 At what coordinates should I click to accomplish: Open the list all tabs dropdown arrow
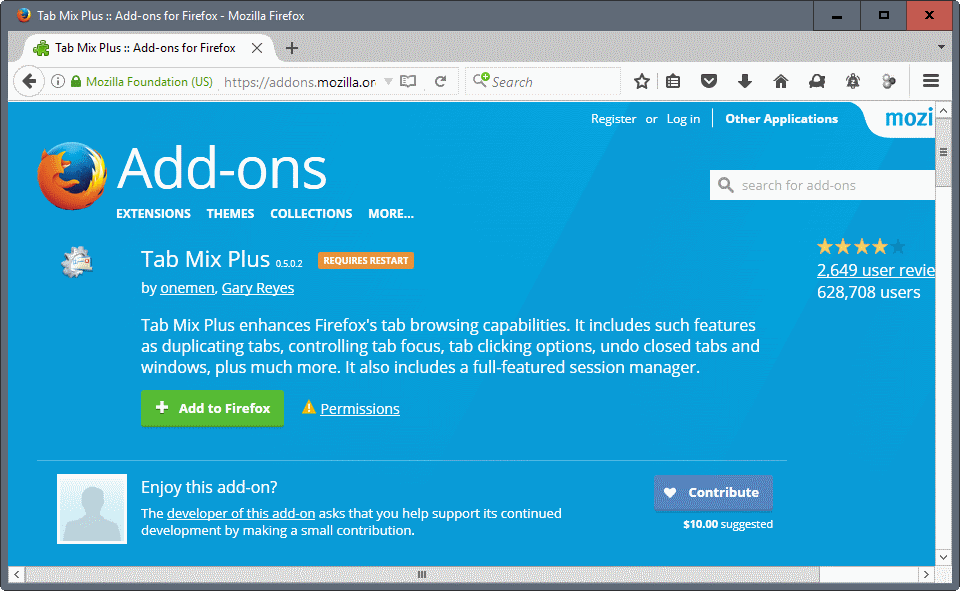[941, 47]
